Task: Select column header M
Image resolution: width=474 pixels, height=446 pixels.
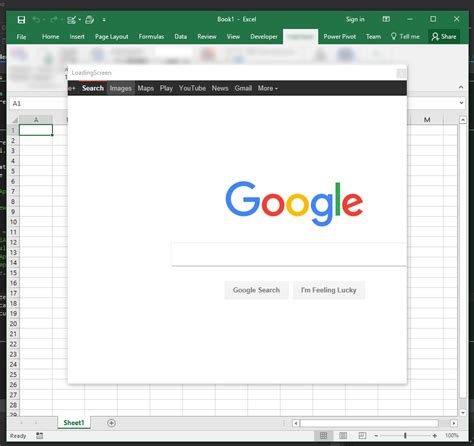Action: [x=427, y=120]
